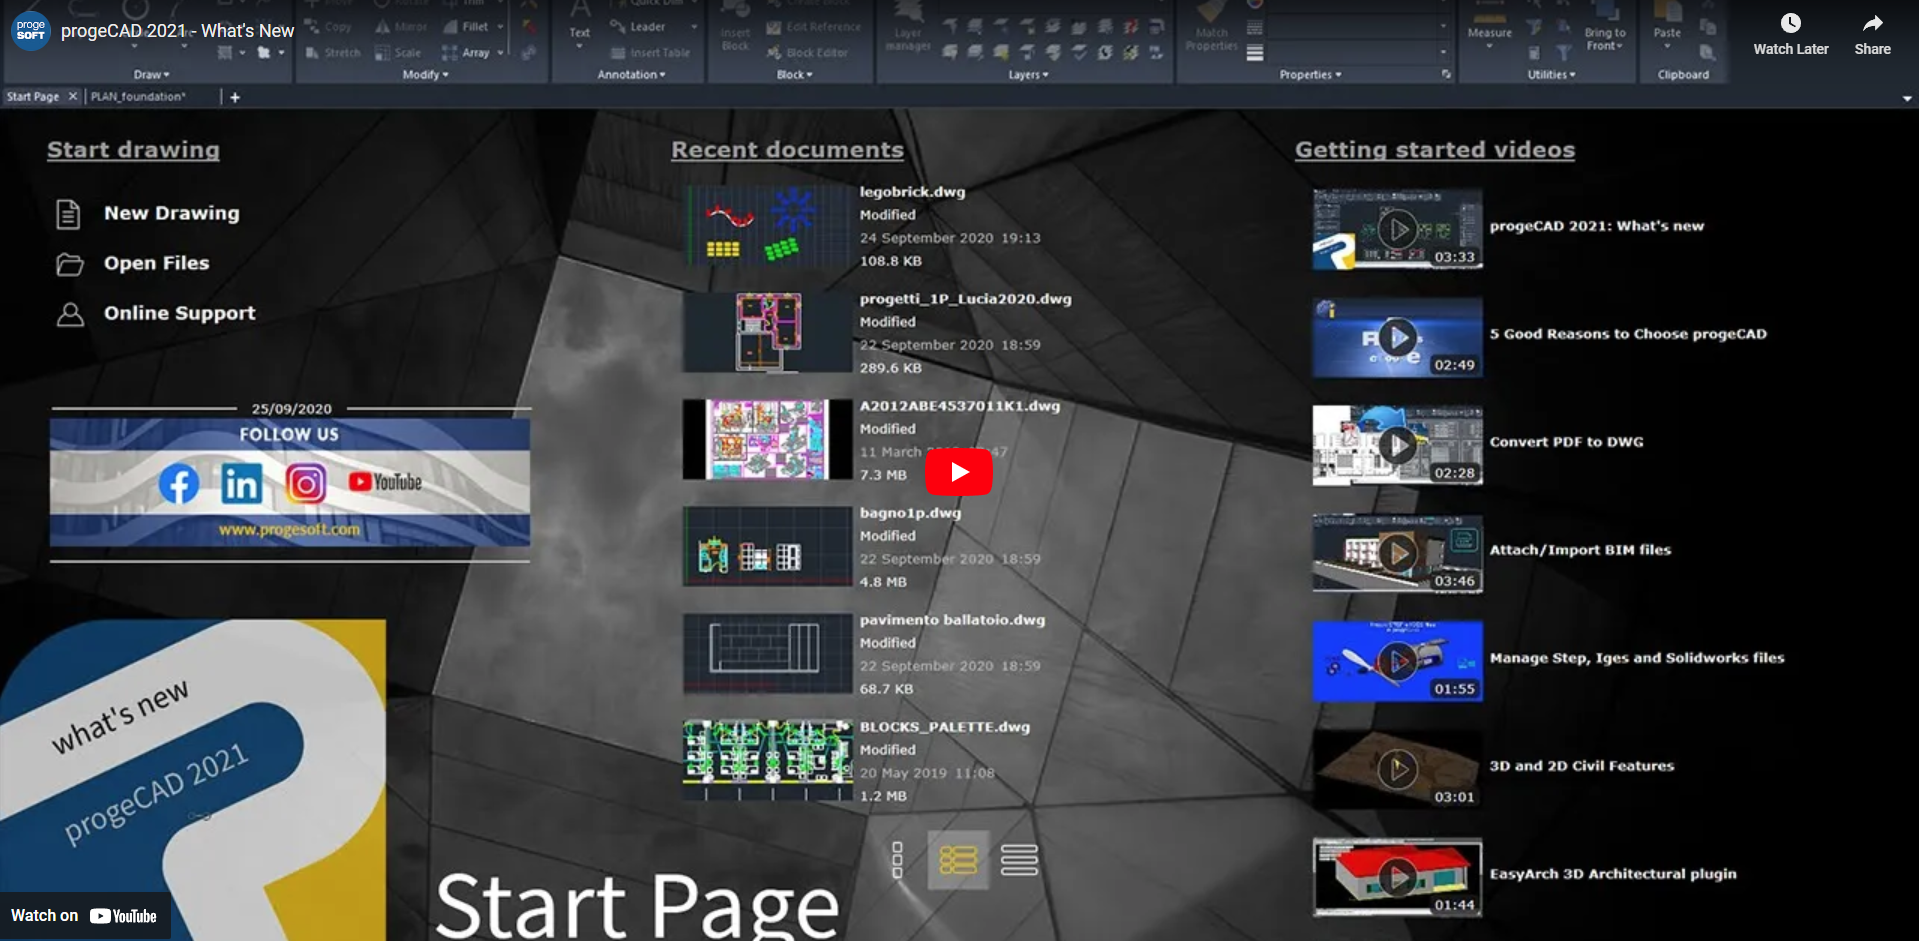
Task: Switch recent documents to plain list view
Action: click(x=1019, y=859)
